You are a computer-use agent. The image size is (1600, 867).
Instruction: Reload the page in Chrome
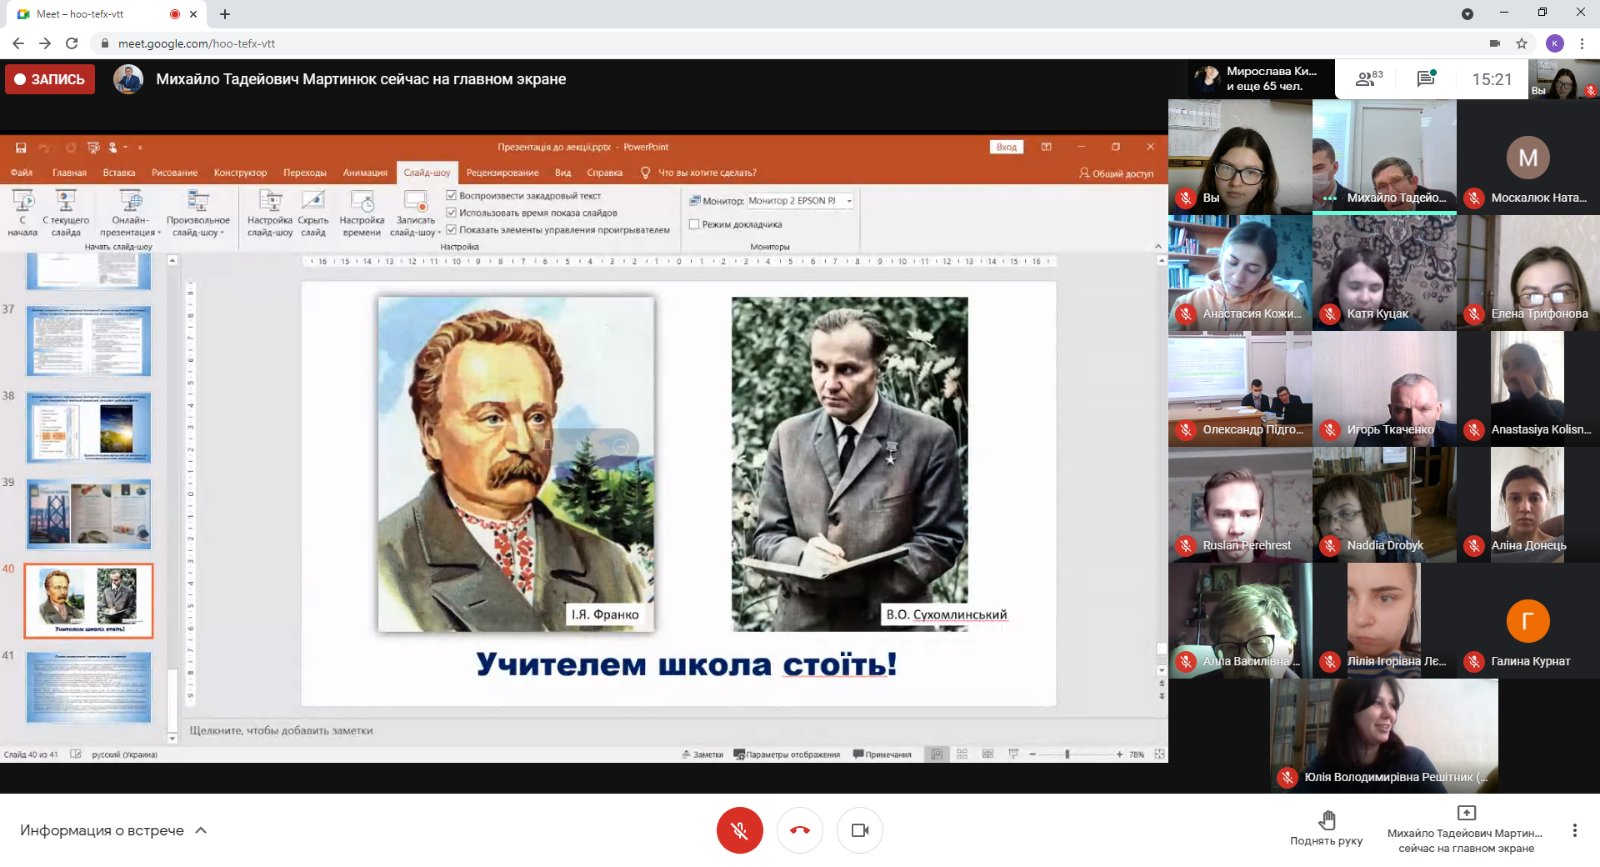pyautogui.click(x=72, y=43)
